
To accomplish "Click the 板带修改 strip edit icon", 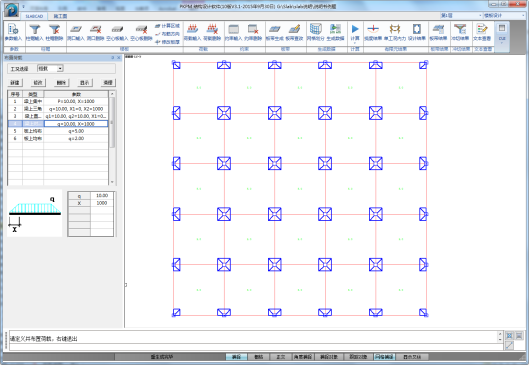I will click(294, 32).
